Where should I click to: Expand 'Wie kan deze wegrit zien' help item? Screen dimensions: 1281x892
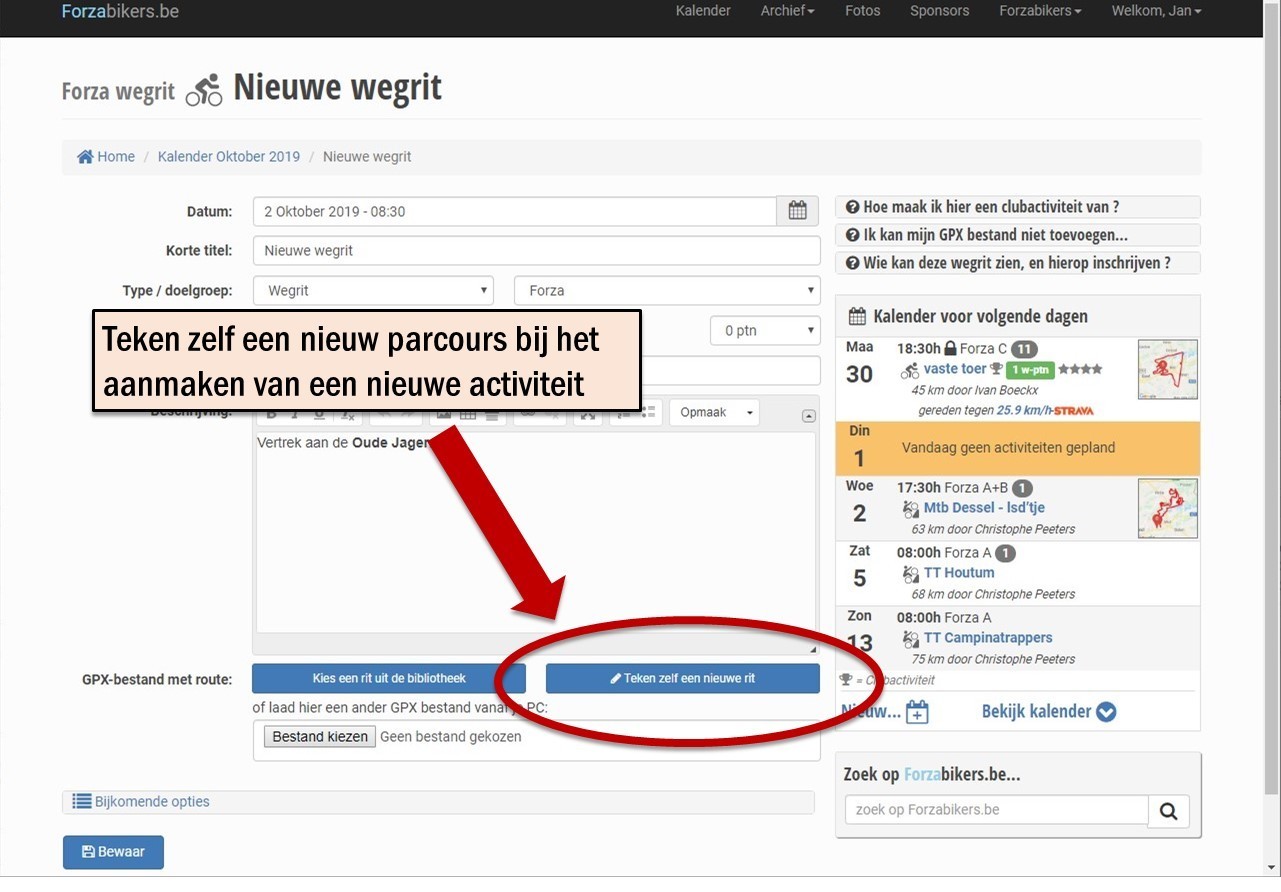click(1017, 263)
